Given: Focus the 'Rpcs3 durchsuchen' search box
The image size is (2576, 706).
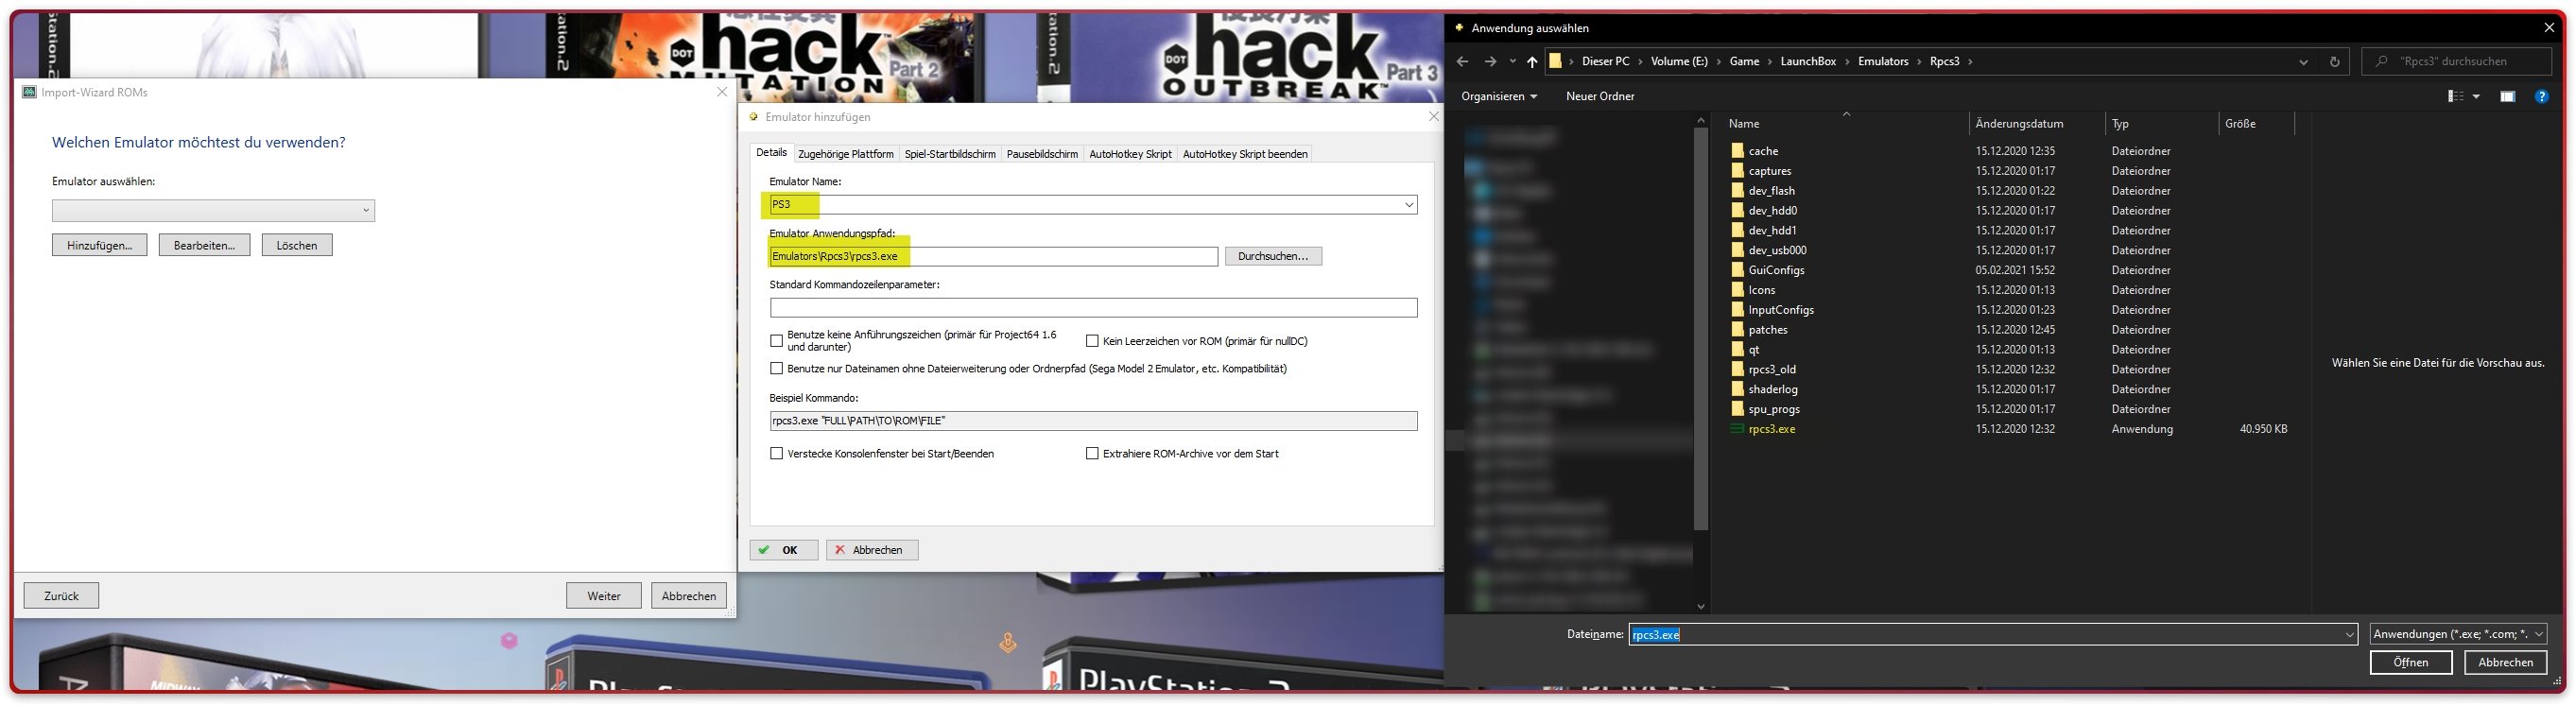Looking at the screenshot, I should [2457, 62].
